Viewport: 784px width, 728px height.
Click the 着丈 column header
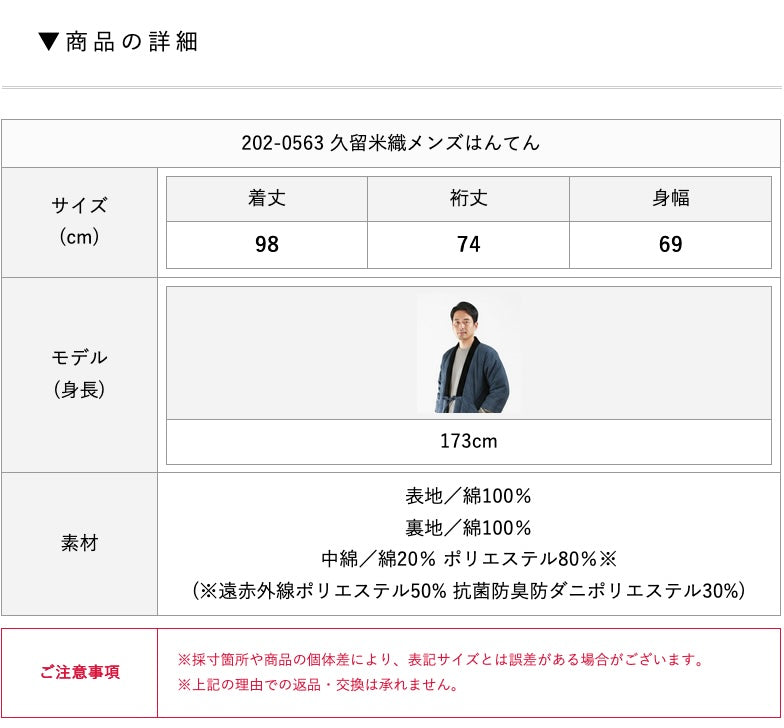click(267, 198)
